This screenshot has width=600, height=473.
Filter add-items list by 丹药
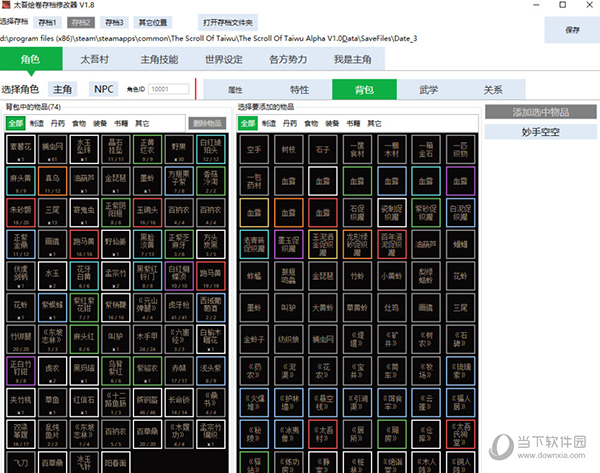tap(290, 123)
